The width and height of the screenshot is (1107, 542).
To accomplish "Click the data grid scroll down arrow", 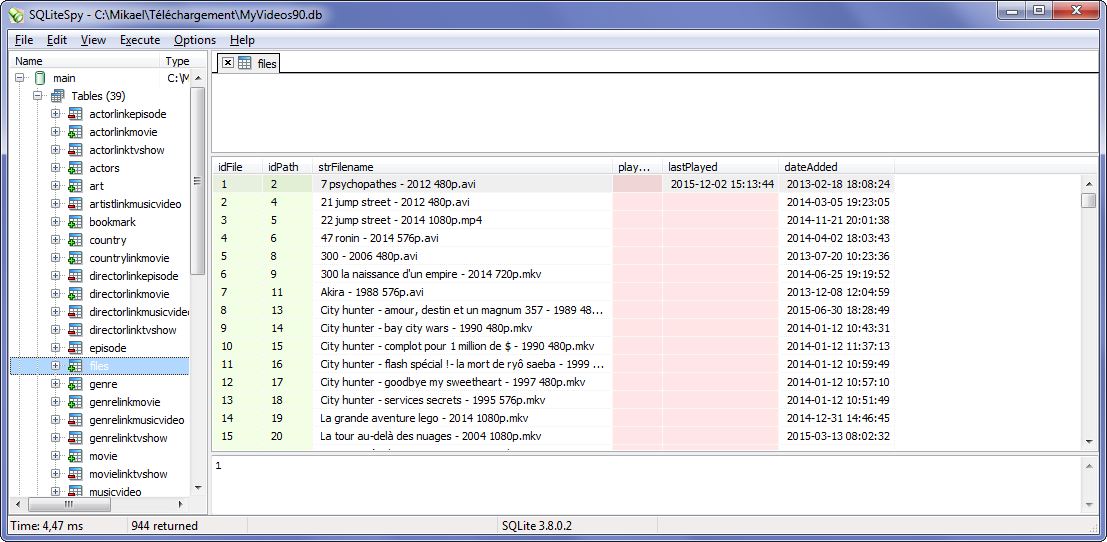I will coord(1089,442).
